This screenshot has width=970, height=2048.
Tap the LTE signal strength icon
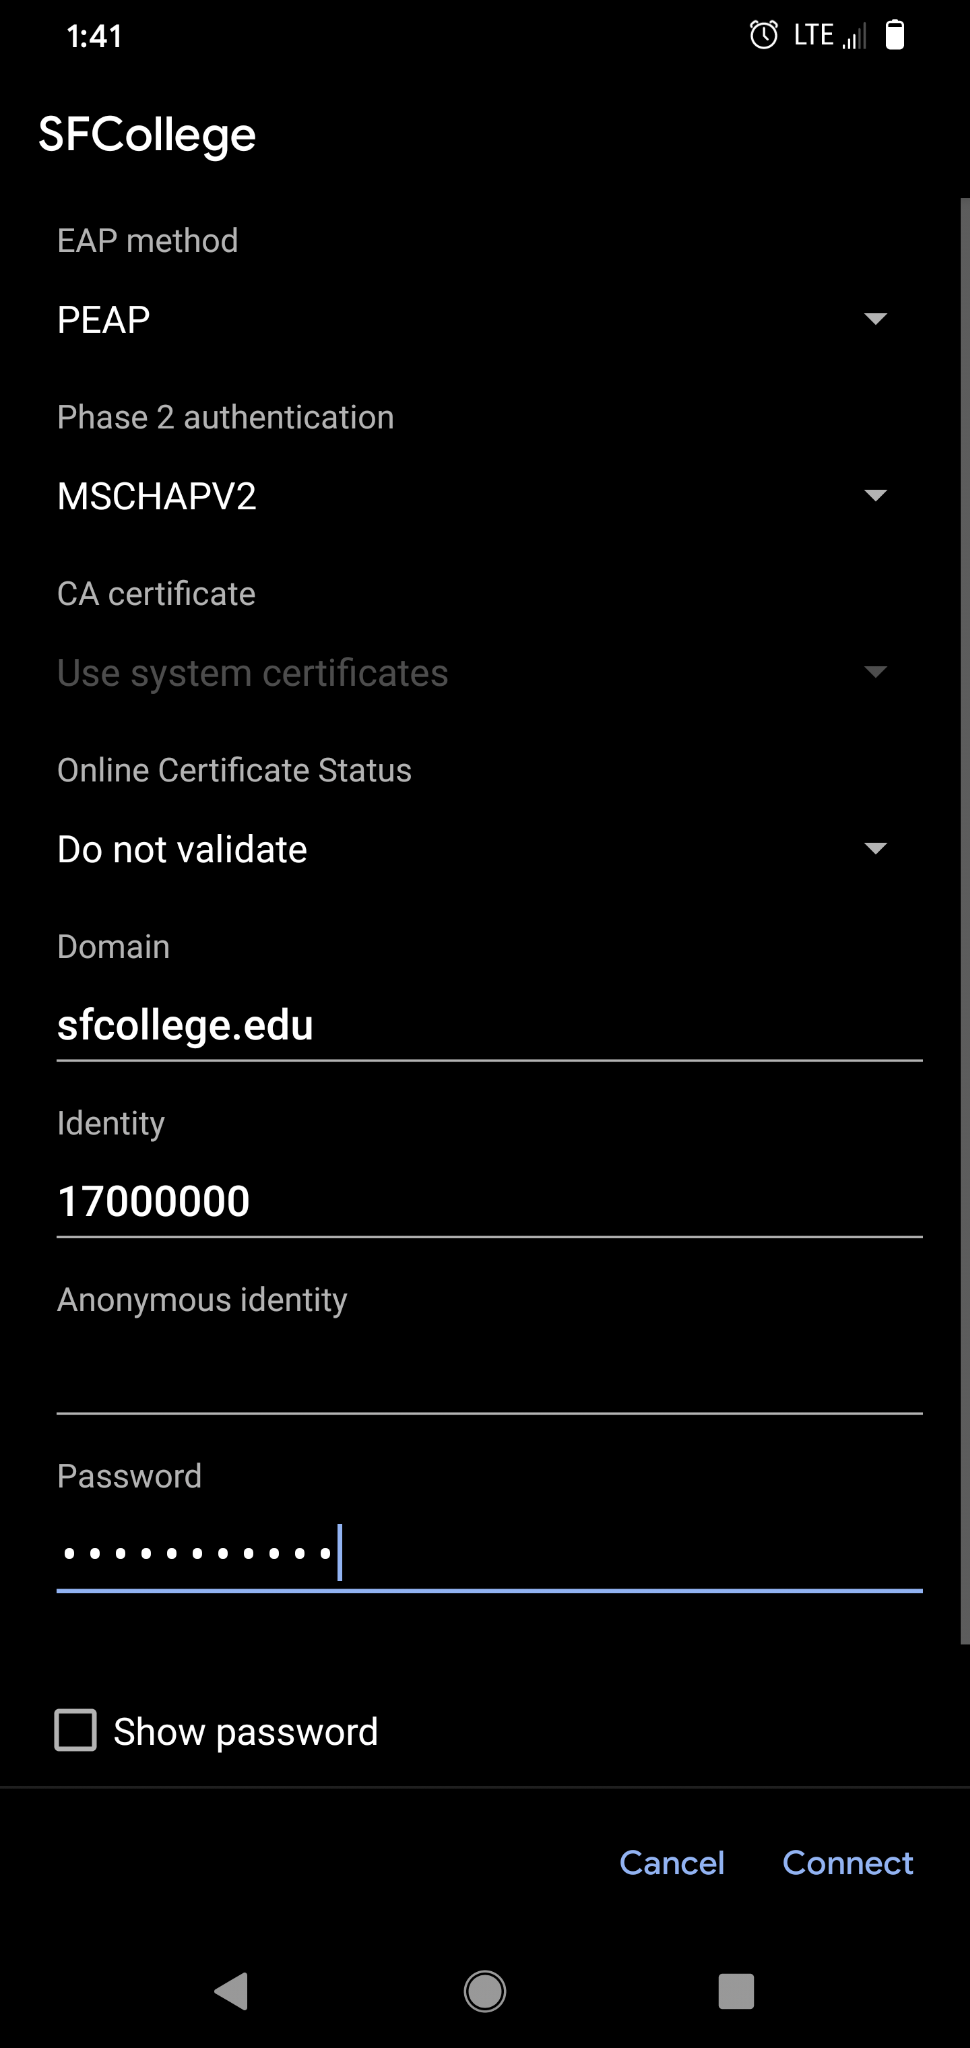pyautogui.click(x=854, y=38)
